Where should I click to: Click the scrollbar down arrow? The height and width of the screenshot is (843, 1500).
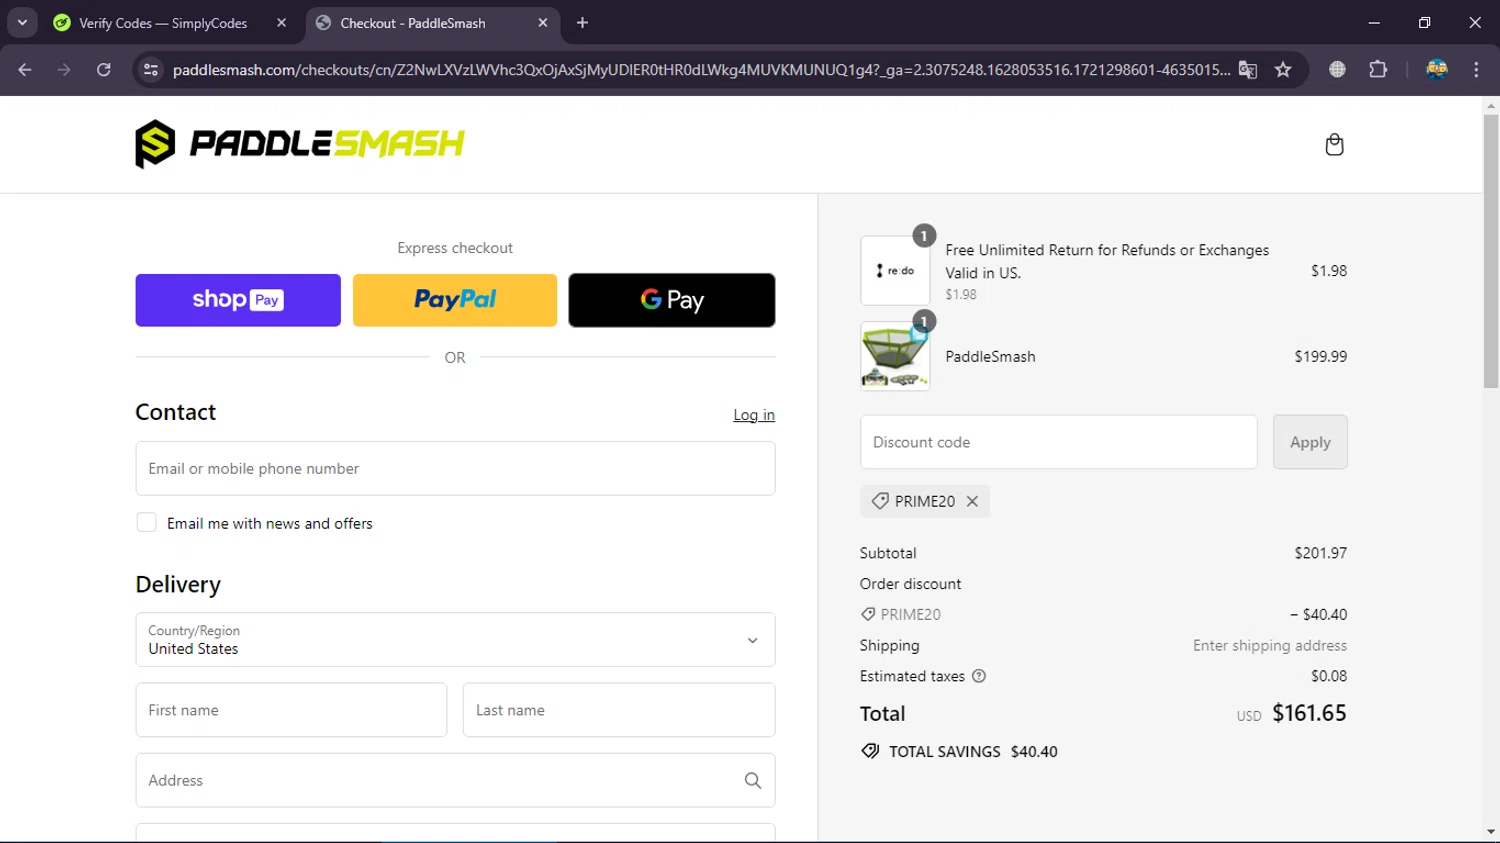1491,832
